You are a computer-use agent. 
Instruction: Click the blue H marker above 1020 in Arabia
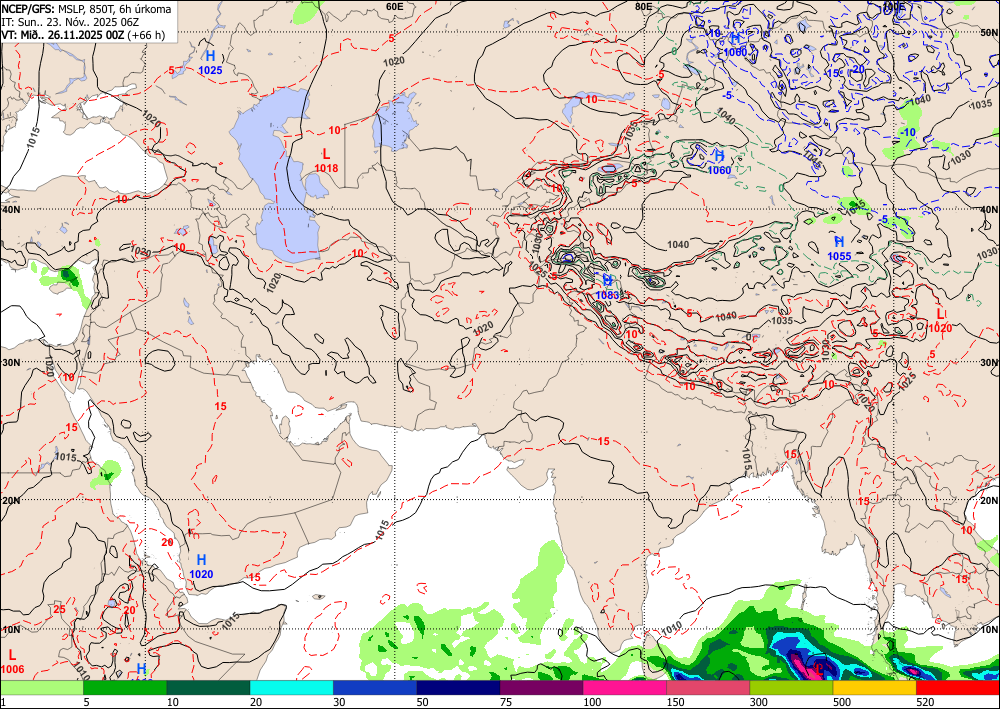click(x=201, y=560)
